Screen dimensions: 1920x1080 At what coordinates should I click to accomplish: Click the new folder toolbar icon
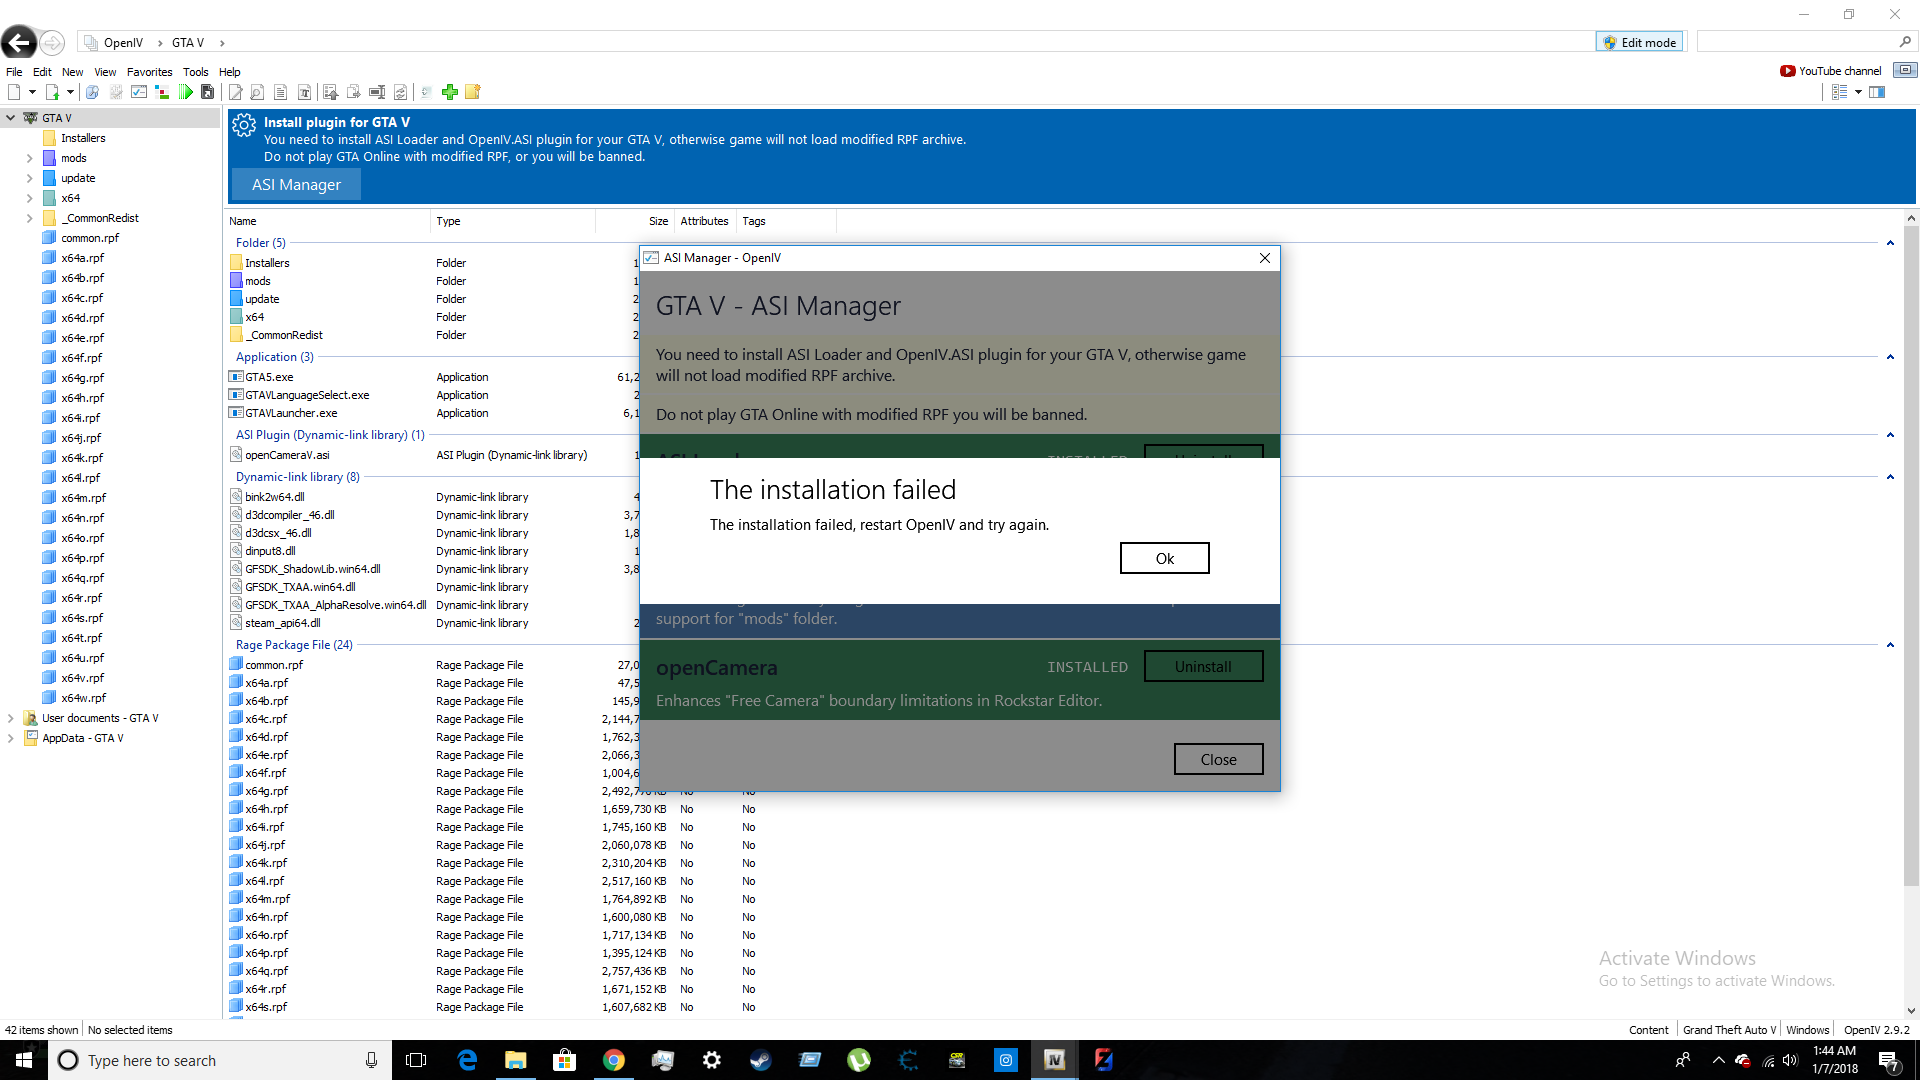(473, 92)
